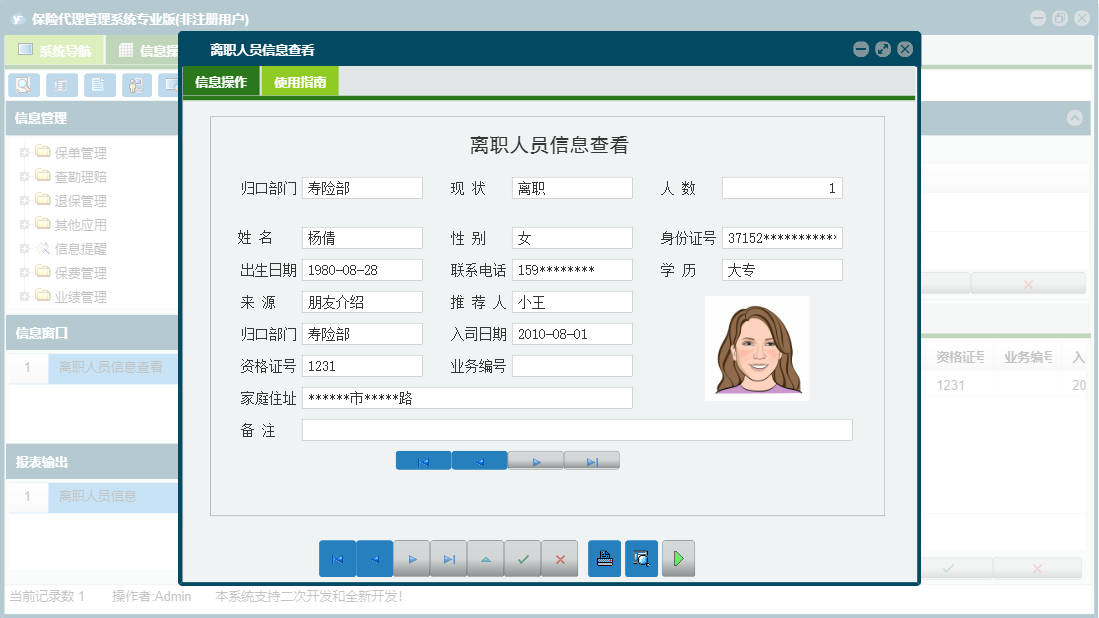This screenshot has width=1099, height=618.
Task: Jump to the first record
Action: click(x=337, y=559)
